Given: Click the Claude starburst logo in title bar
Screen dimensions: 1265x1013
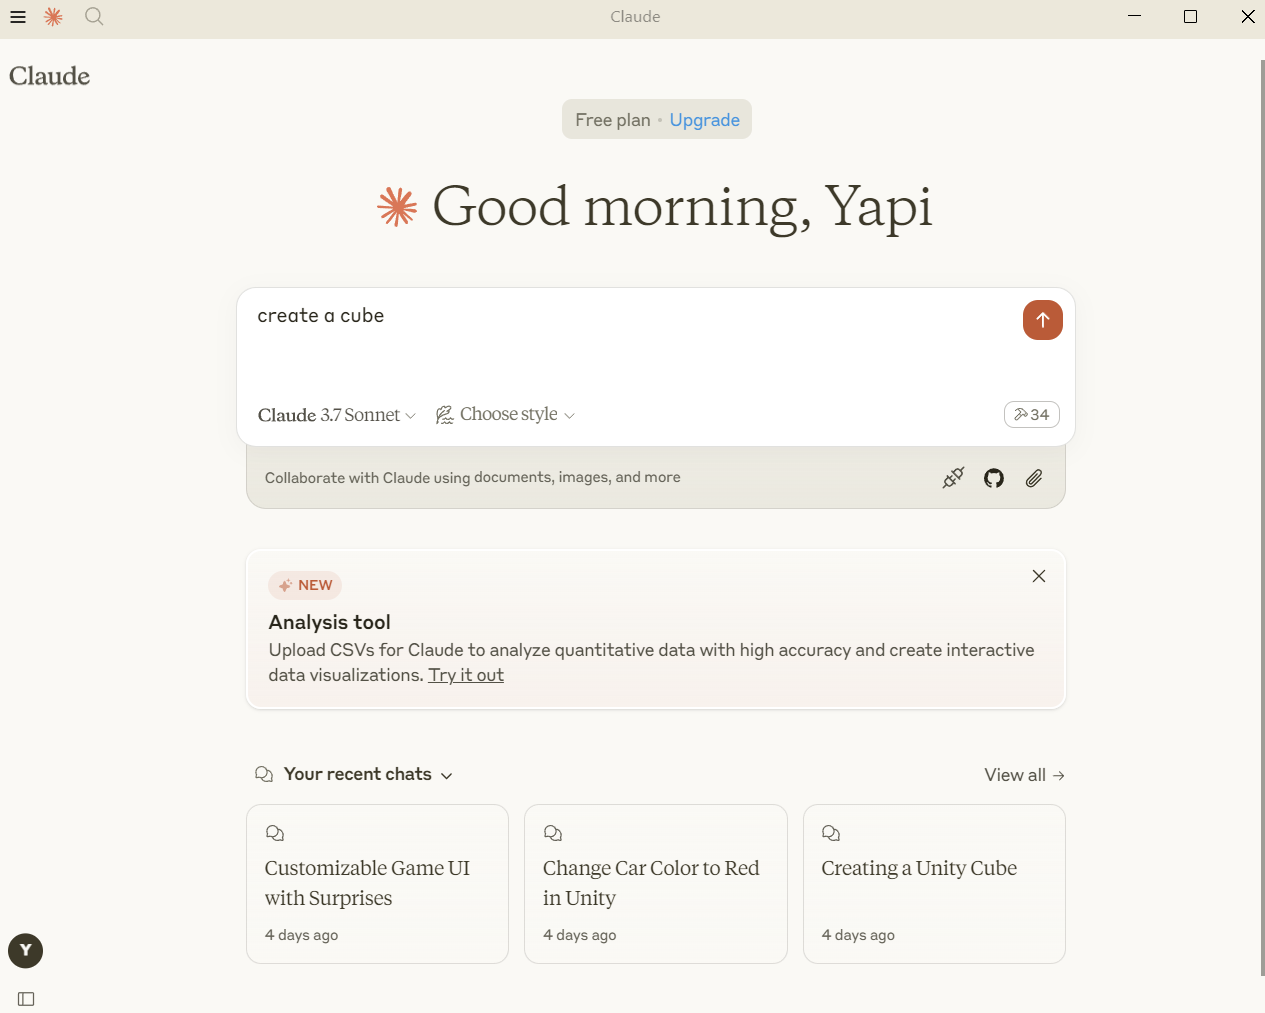Looking at the screenshot, I should click(54, 17).
